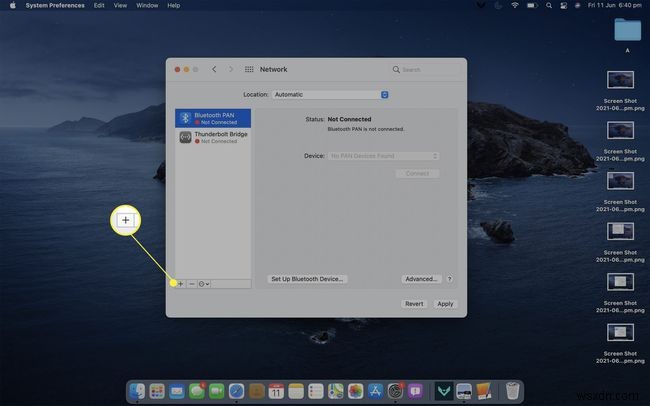Screen dimensions: 650x406
Task: Open Feedback Assistant from the Dock
Action: coord(415,391)
